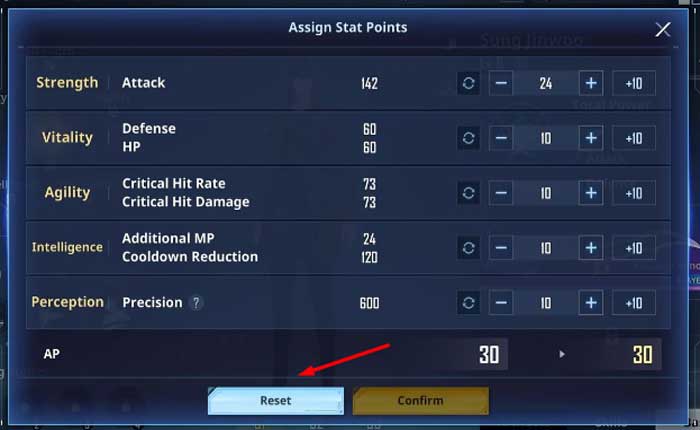Add one point to Vitality
Screen dimensions: 700x430
(591, 138)
